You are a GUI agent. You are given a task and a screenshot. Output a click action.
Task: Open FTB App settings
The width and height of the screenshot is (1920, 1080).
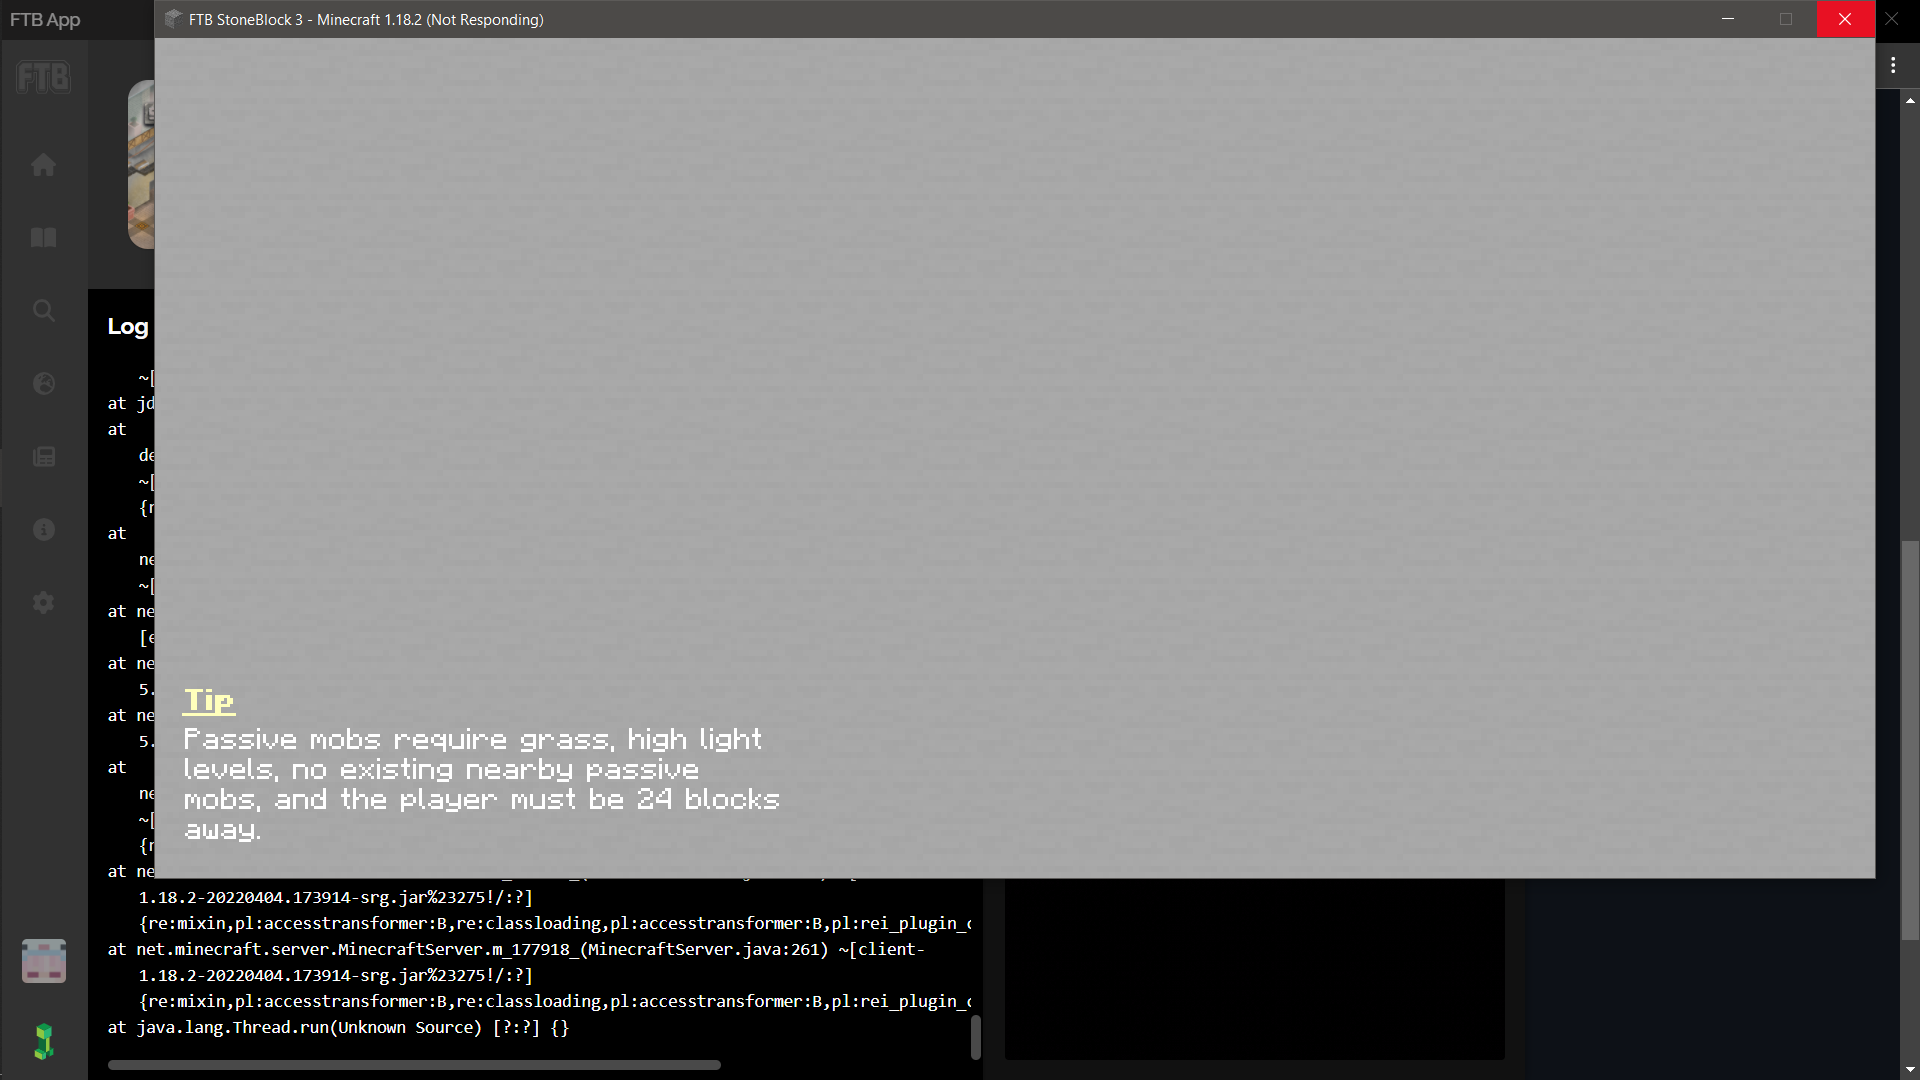pyautogui.click(x=43, y=602)
